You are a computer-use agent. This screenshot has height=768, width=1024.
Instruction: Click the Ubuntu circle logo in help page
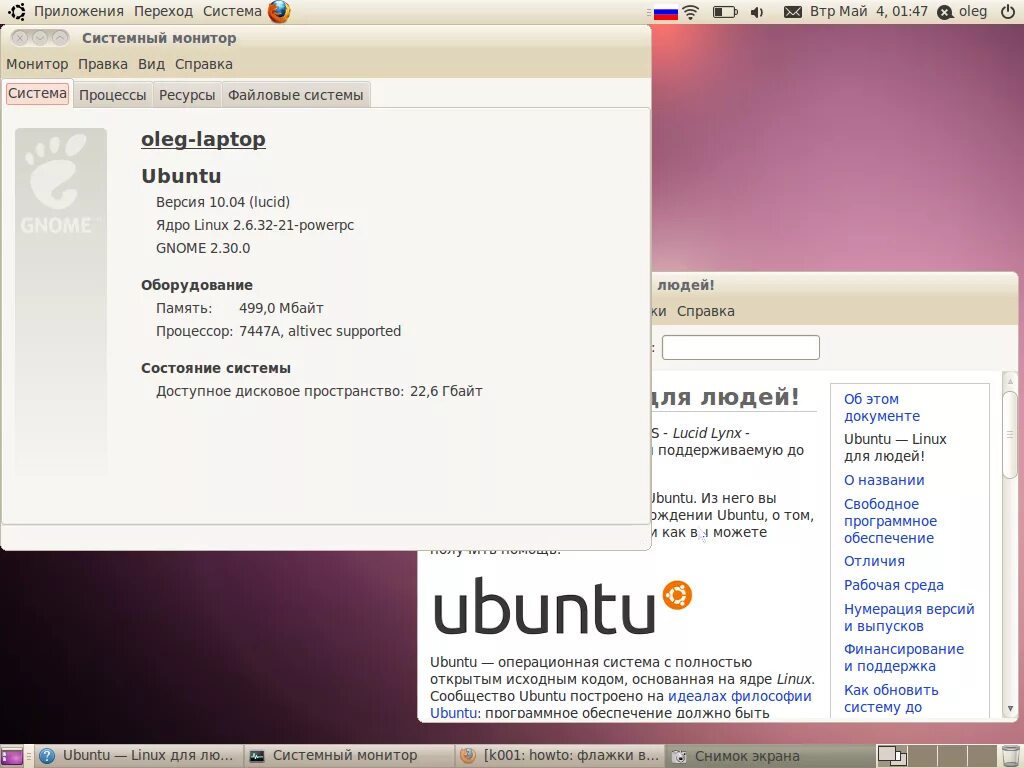coord(677,595)
